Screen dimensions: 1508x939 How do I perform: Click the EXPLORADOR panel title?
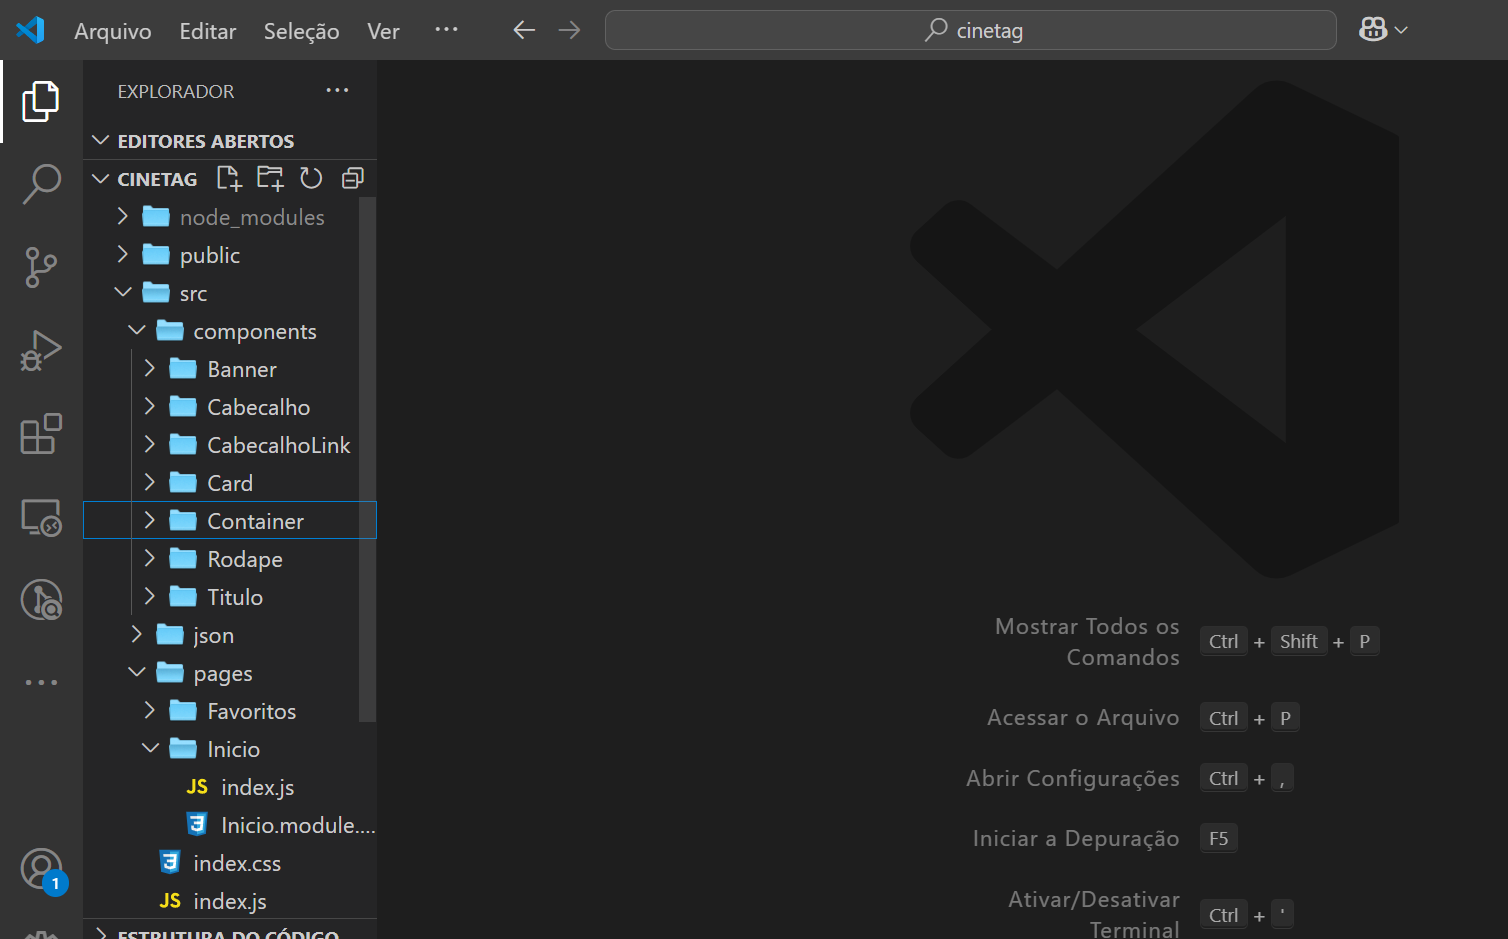(176, 91)
